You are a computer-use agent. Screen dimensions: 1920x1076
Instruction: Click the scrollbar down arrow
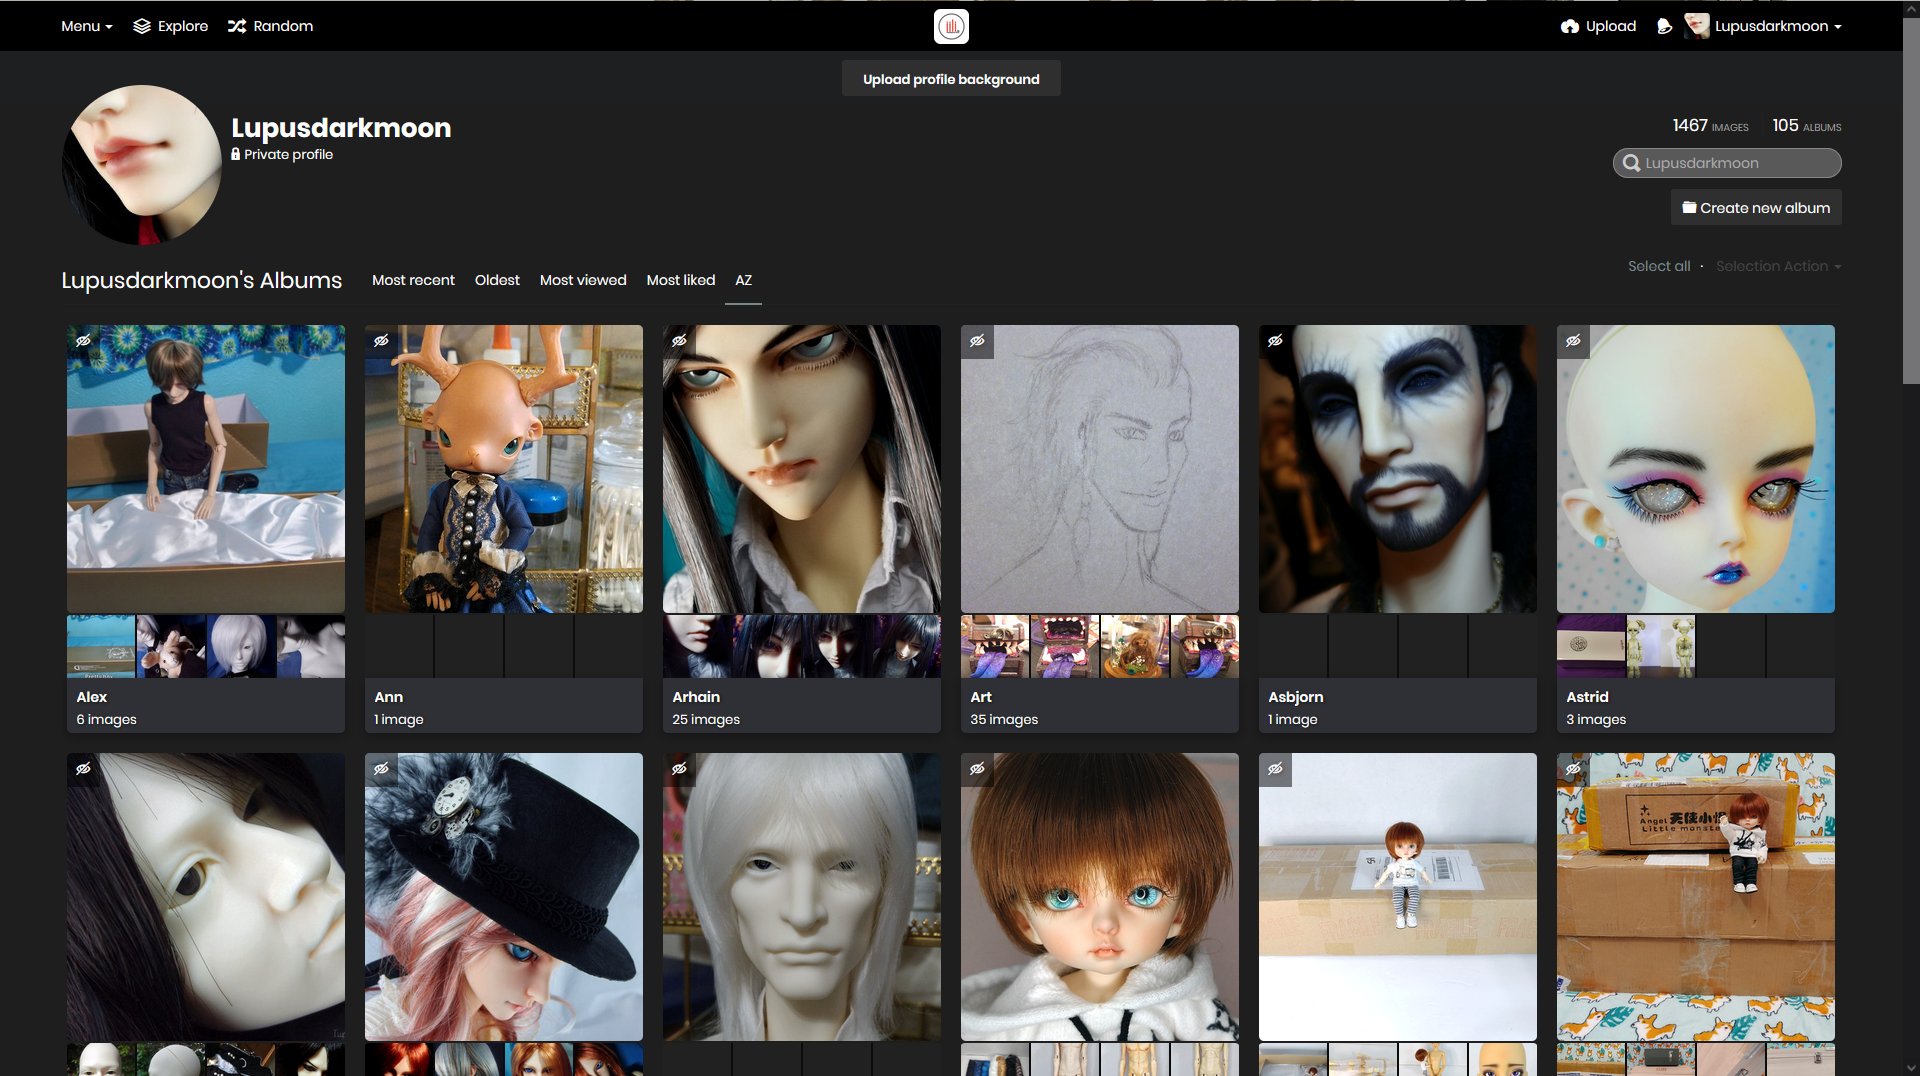point(1911,1067)
